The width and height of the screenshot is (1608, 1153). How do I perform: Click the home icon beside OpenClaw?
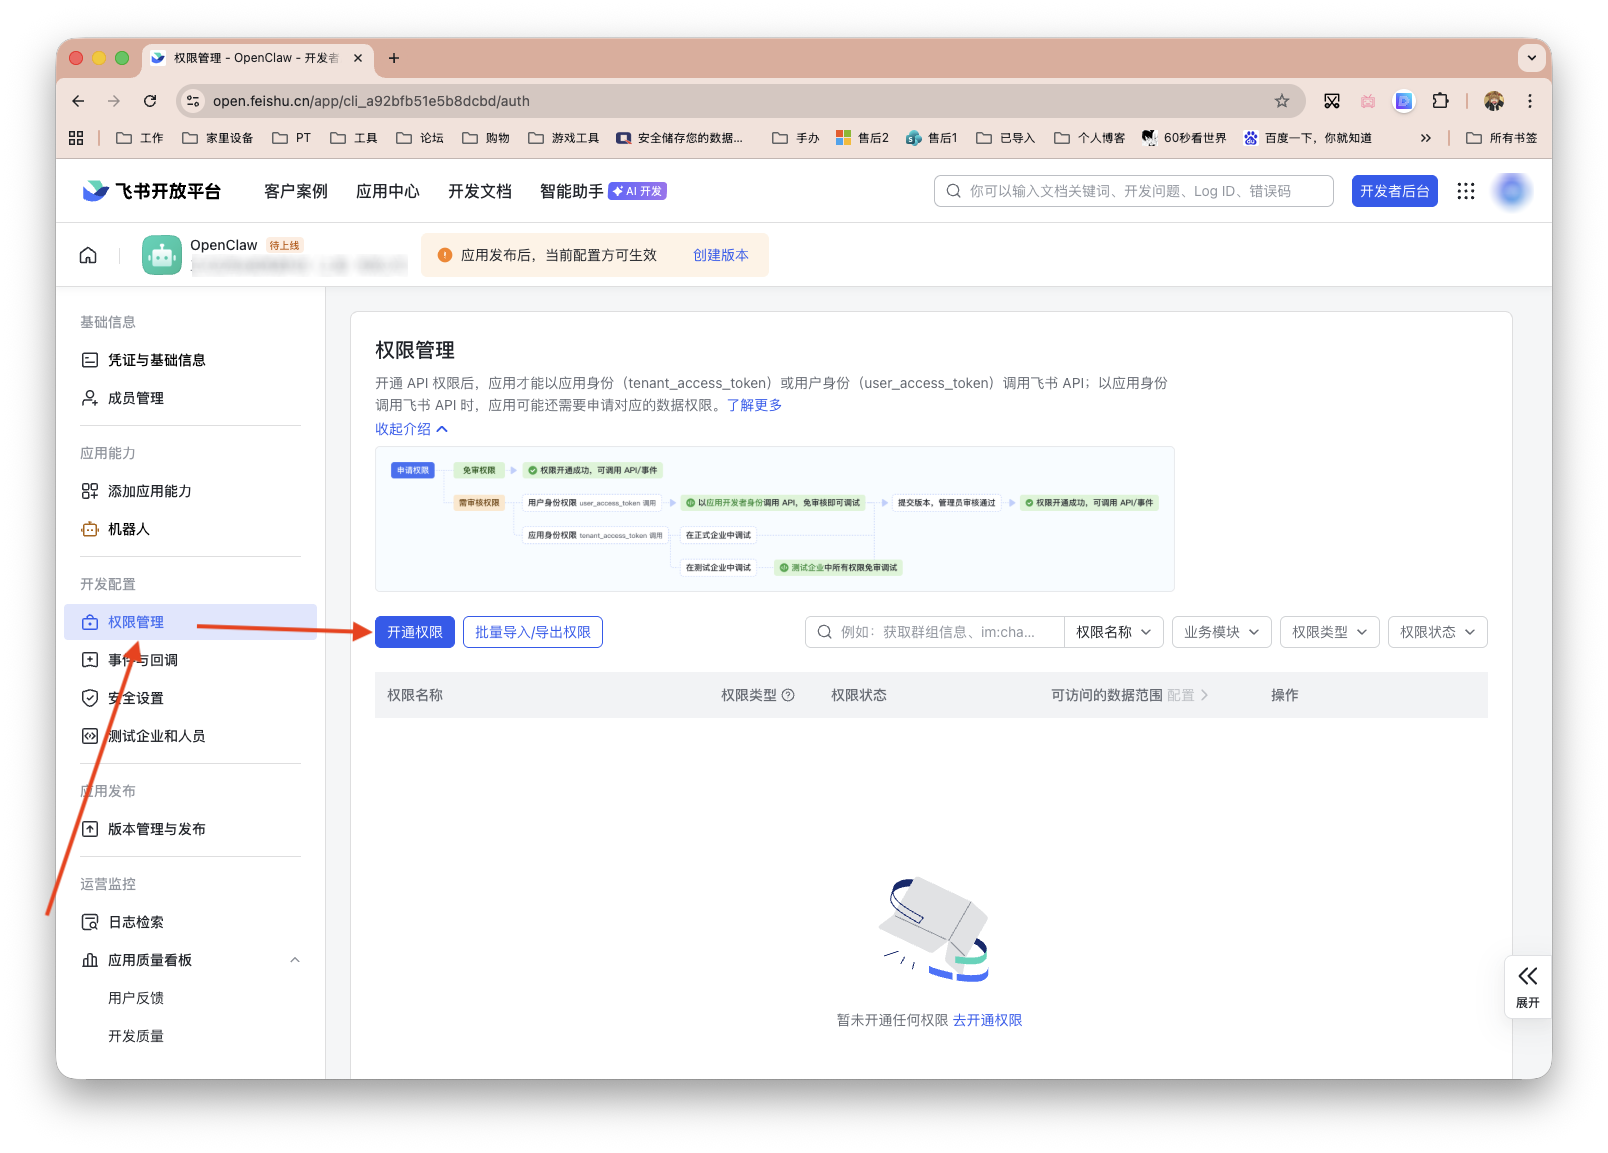point(88,255)
